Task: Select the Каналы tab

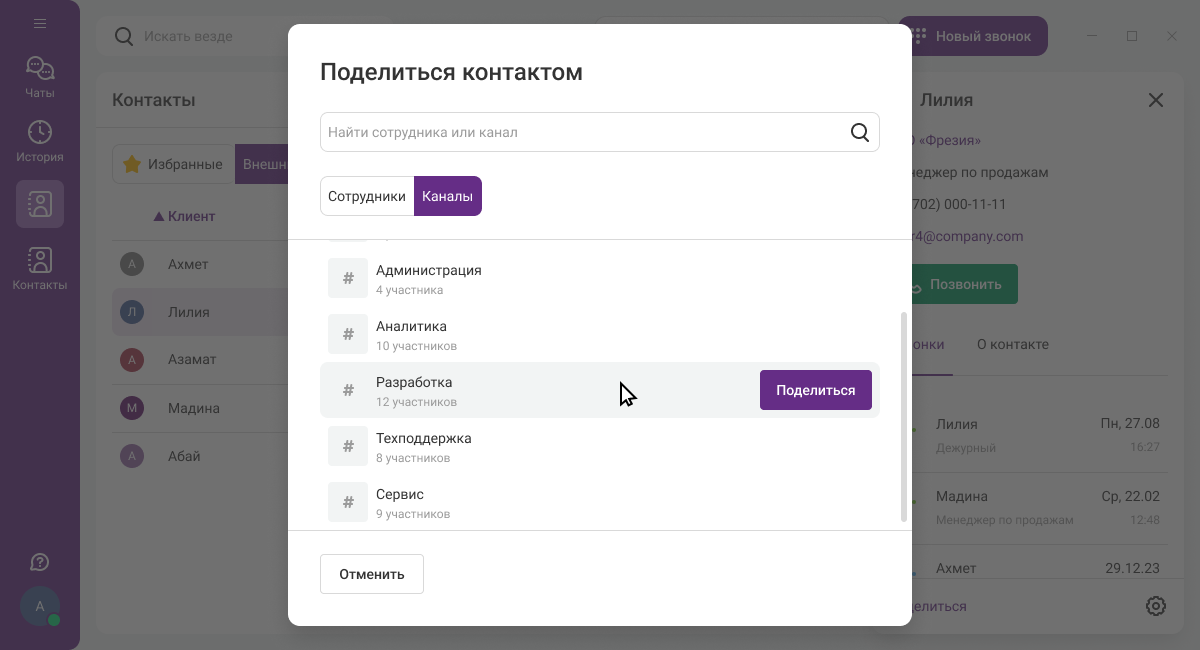Action: point(447,196)
